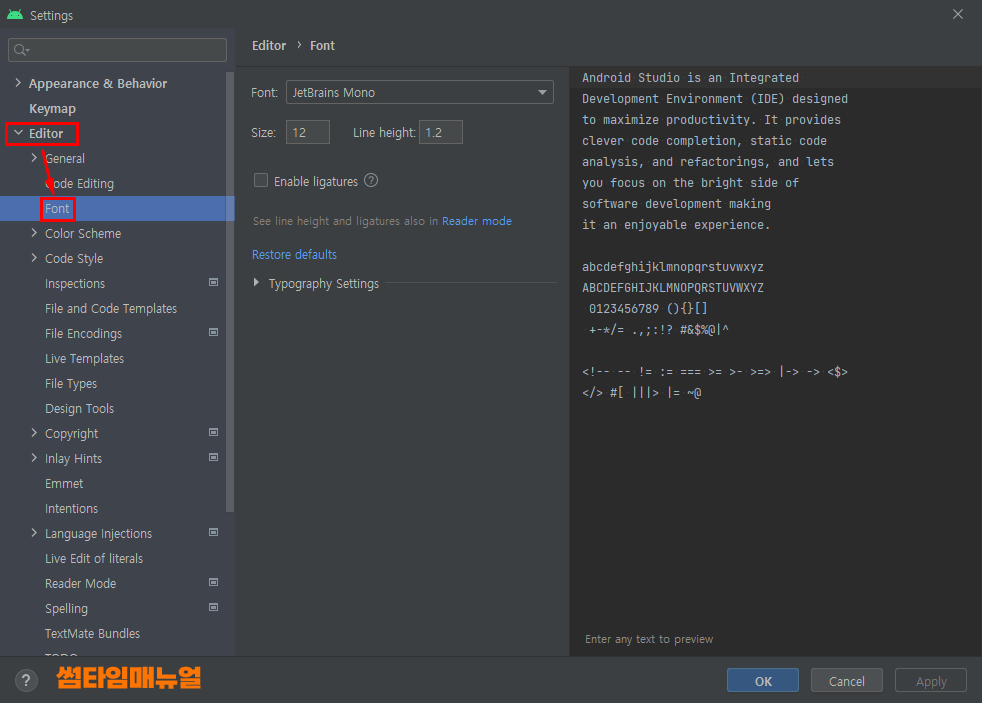The height and width of the screenshot is (703, 982).
Task: Click the project-level icon beside Reader Mode
Action: pyautogui.click(x=214, y=583)
